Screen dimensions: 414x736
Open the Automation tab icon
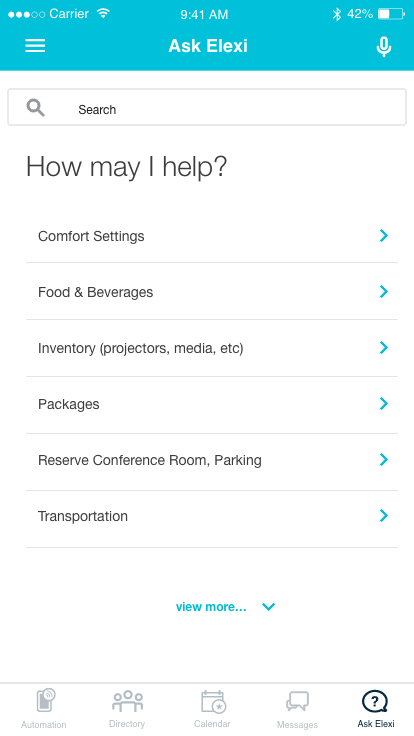46,701
